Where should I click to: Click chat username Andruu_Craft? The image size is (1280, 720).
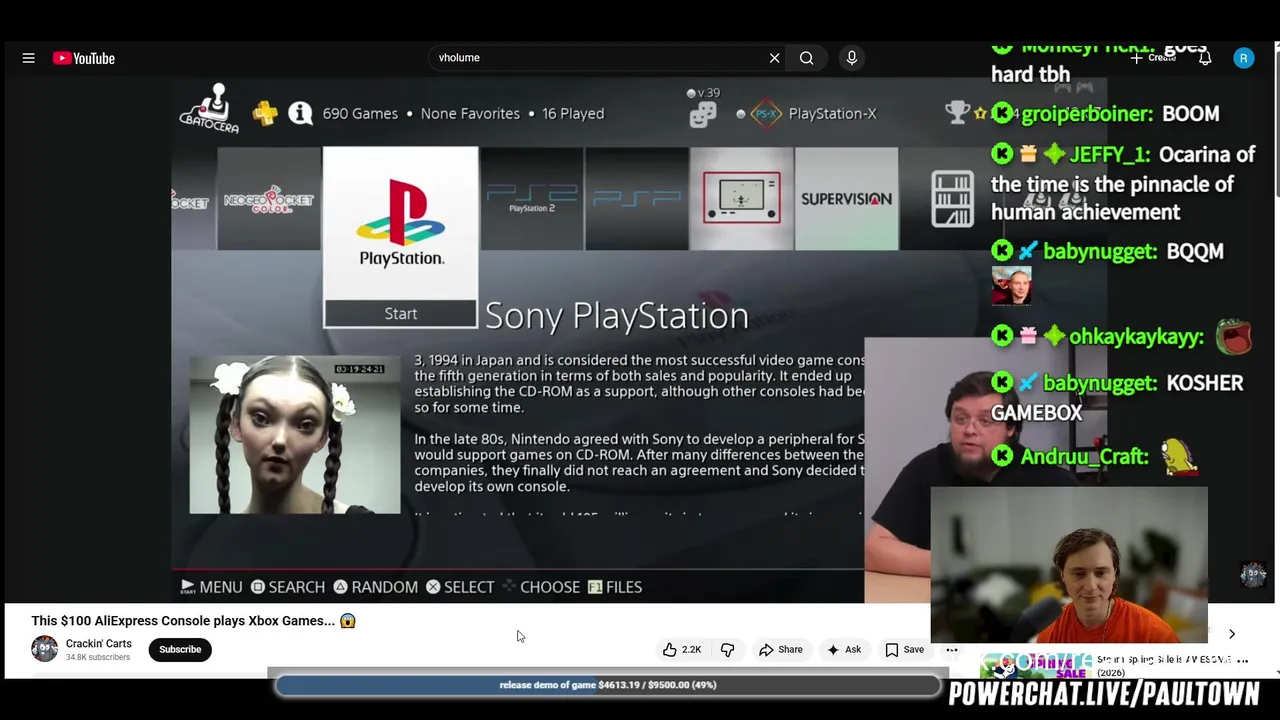click(x=1084, y=457)
